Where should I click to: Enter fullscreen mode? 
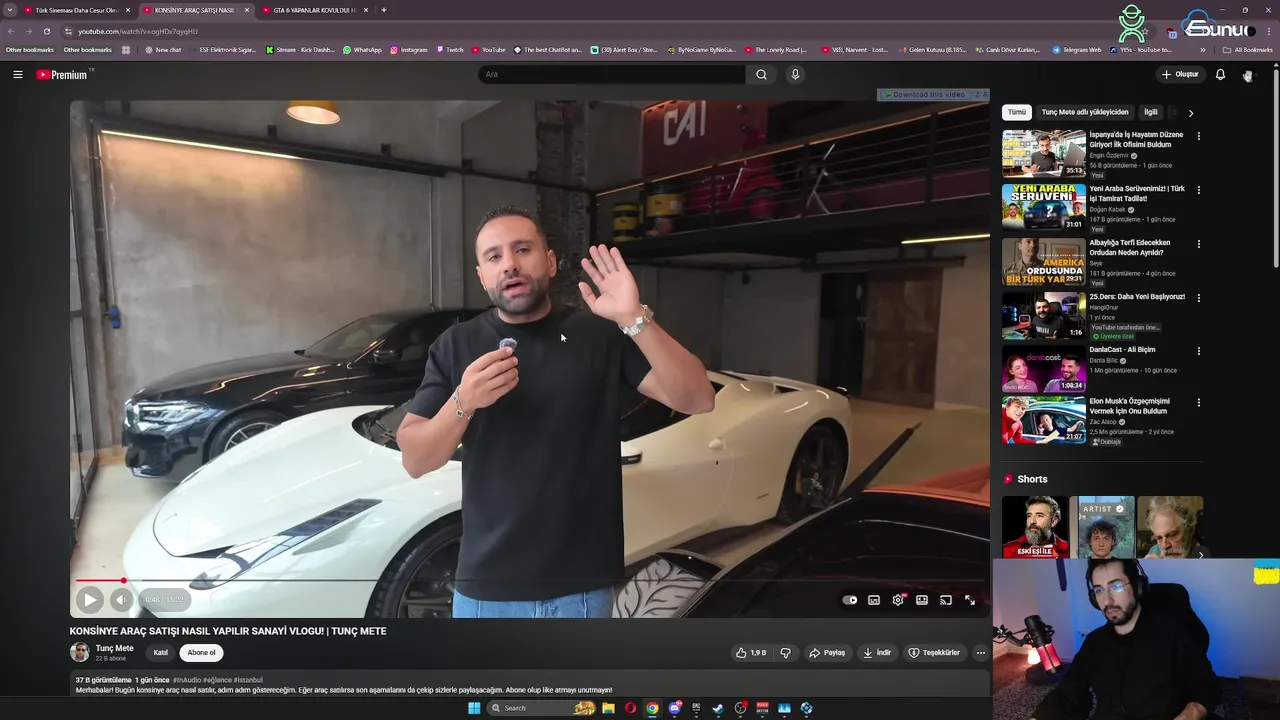point(970,600)
